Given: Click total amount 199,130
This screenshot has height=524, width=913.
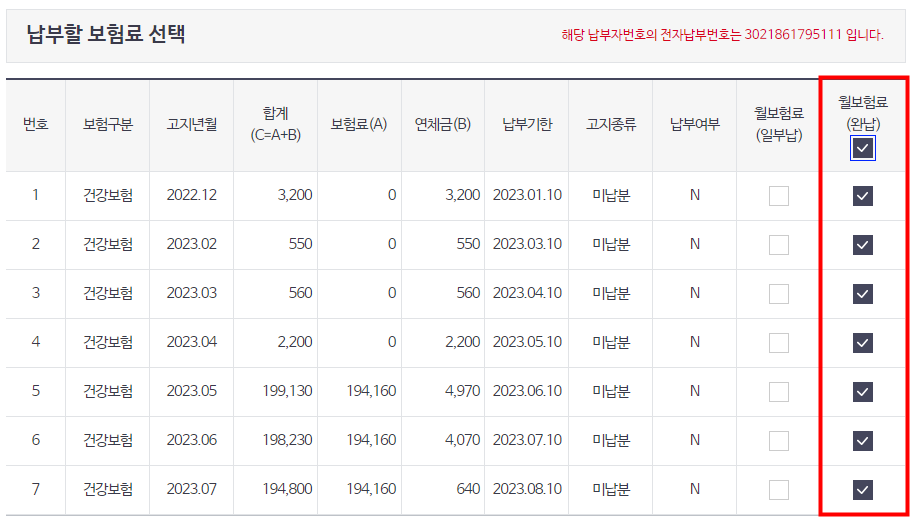Looking at the screenshot, I should coord(288,391).
